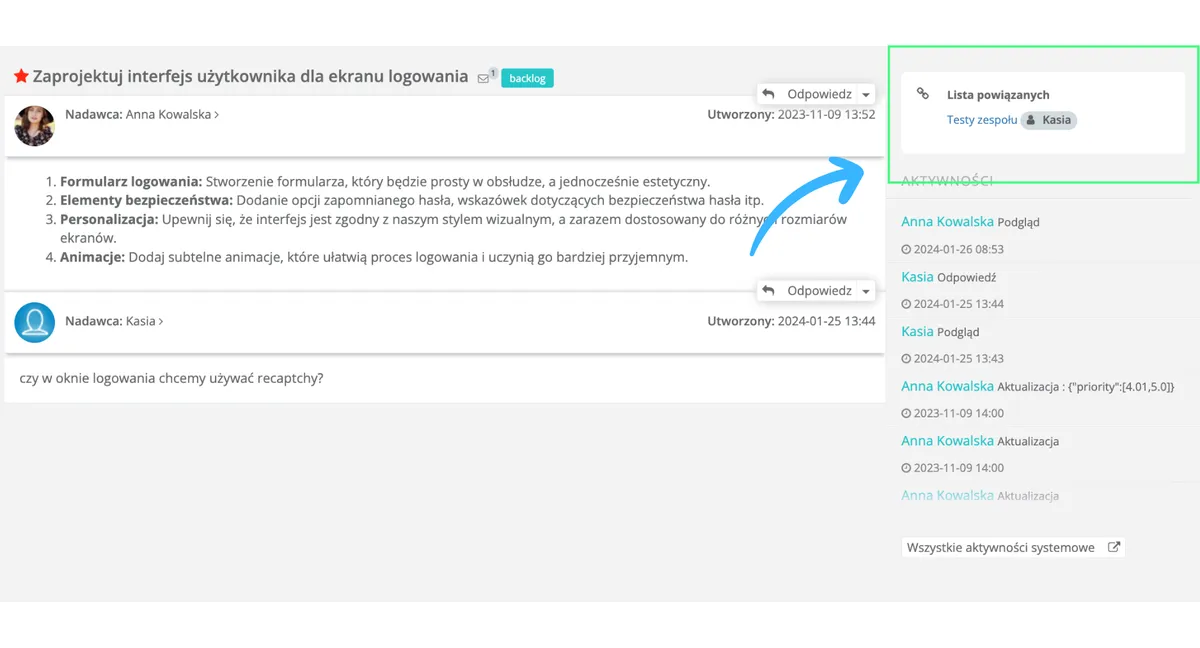1200x648 pixels.
Task: Click the Animacje list item
Action: [374, 257]
